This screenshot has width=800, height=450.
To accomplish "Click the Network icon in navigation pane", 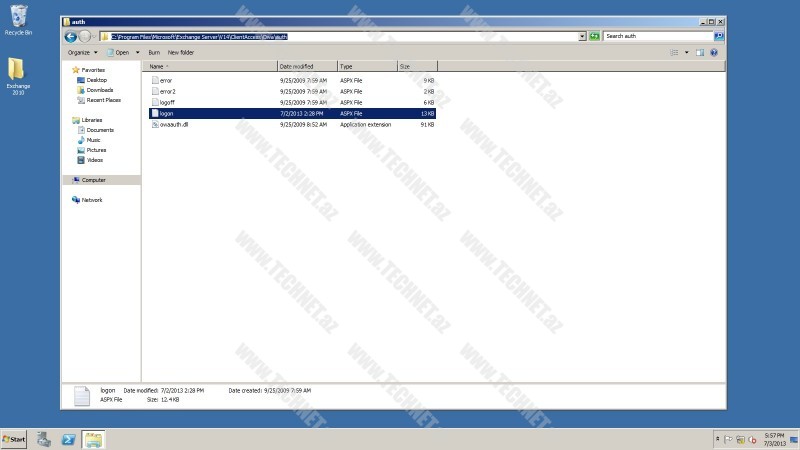I will [76, 200].
